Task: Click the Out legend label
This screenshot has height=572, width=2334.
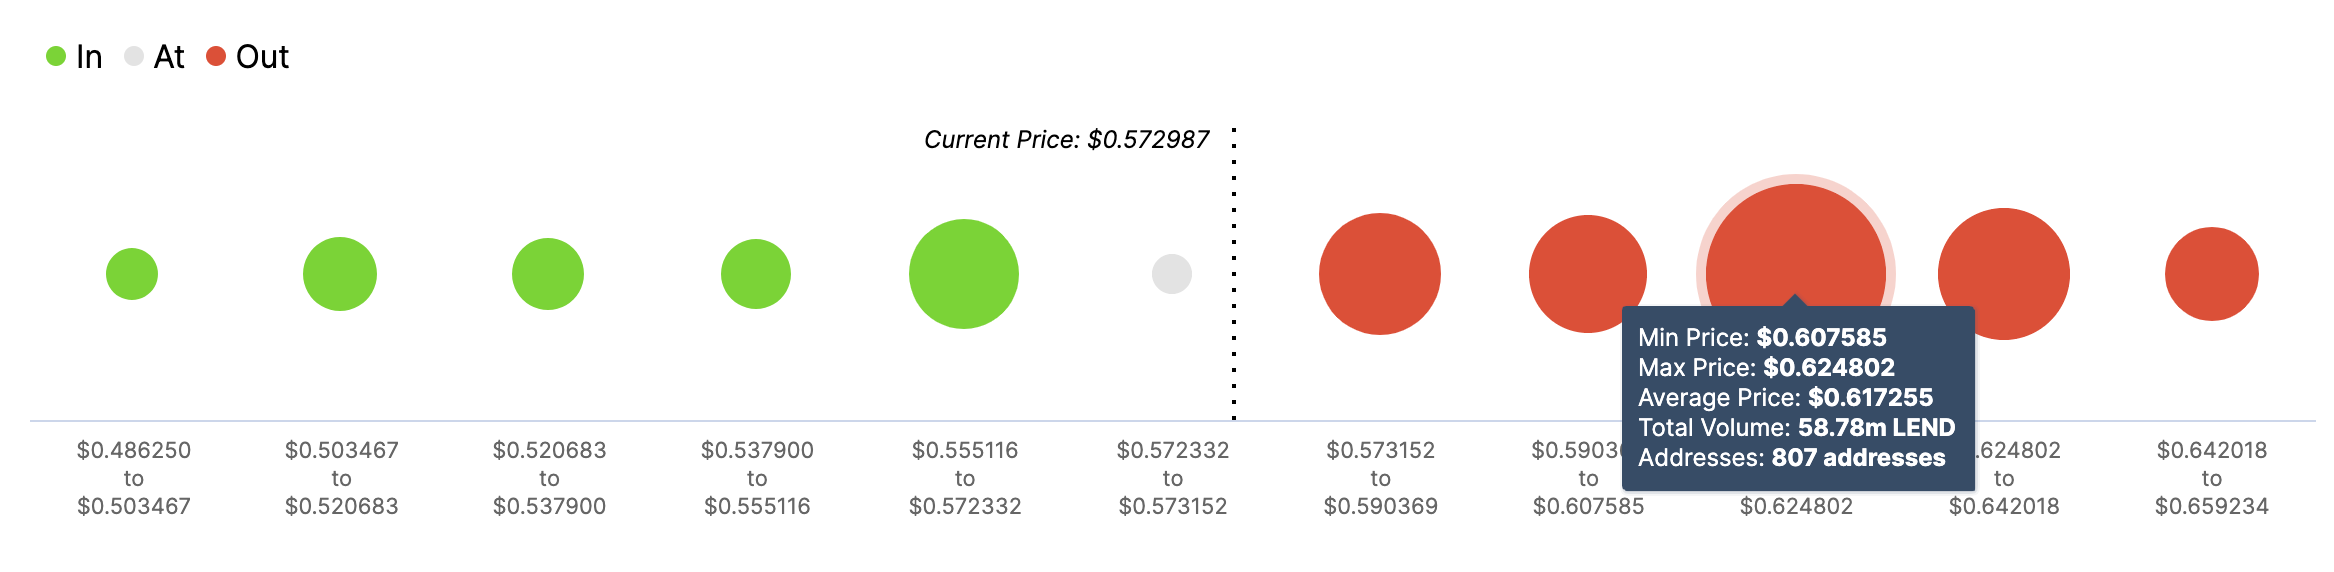Action: (x=262, y=57)
